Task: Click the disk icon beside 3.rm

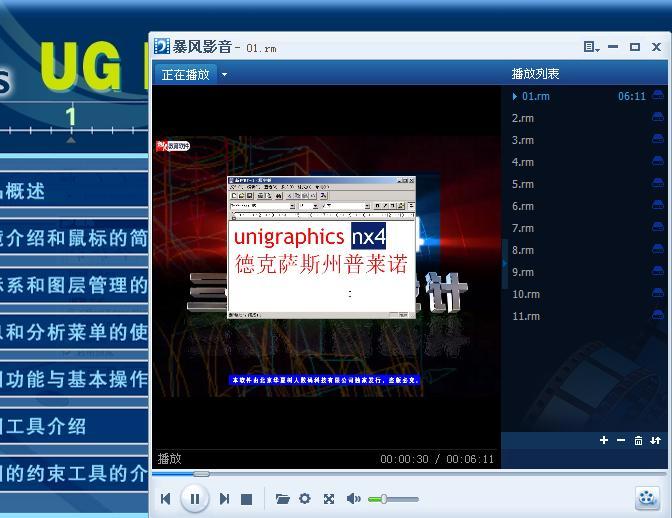Action: (x=658, y=138)
